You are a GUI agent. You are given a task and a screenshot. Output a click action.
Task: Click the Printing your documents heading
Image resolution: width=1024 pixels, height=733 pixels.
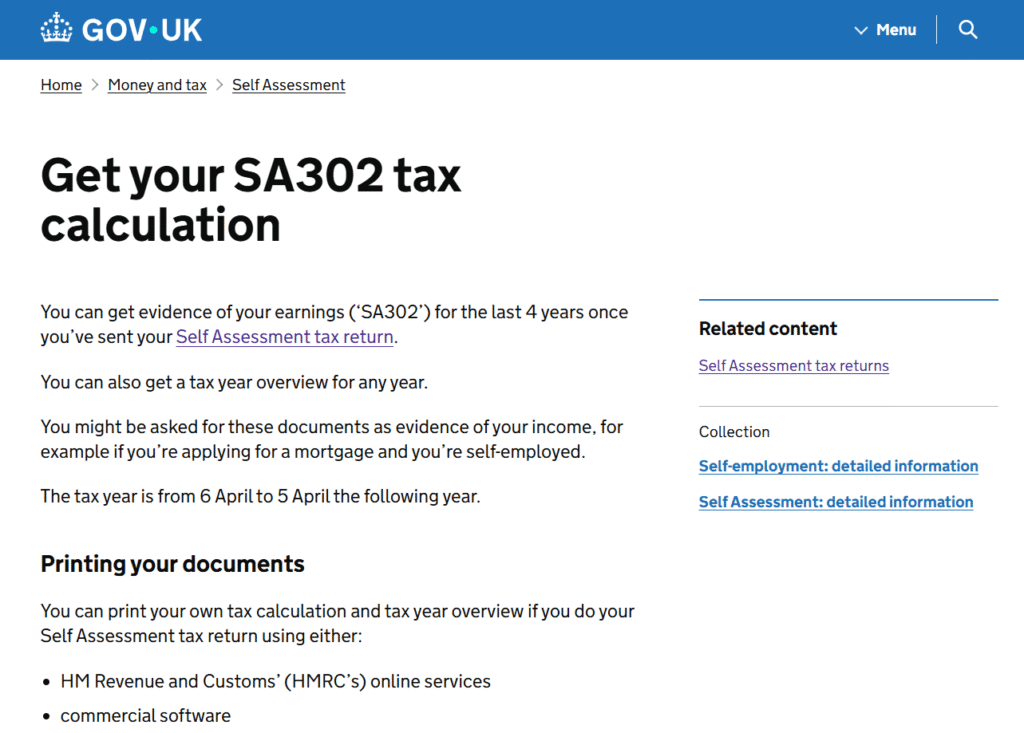[172, 564]
